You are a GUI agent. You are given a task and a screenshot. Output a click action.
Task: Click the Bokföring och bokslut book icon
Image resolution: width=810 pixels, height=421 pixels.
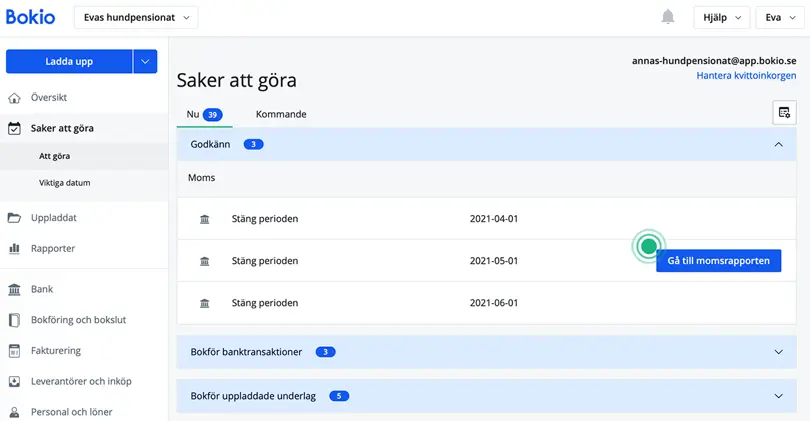click(14, 320)
